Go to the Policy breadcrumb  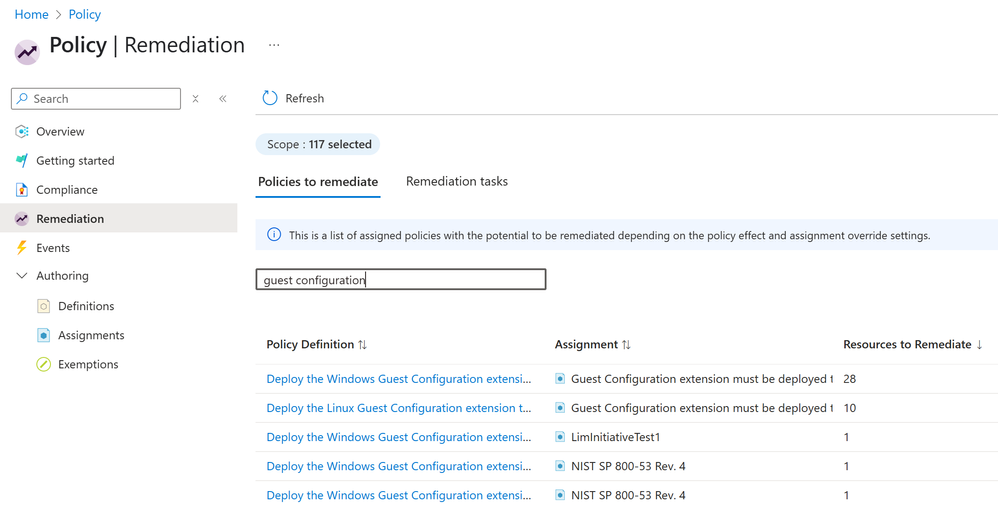[x=85, y=14]
